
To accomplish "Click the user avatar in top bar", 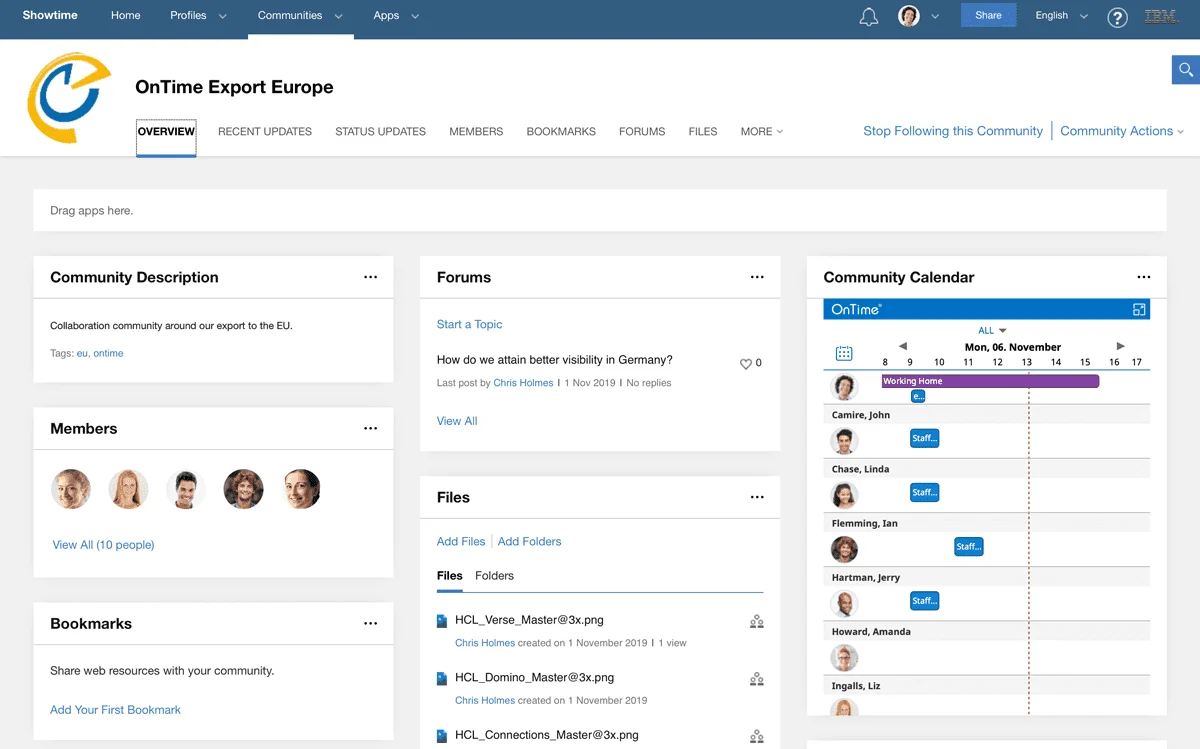I will (909, 16).
